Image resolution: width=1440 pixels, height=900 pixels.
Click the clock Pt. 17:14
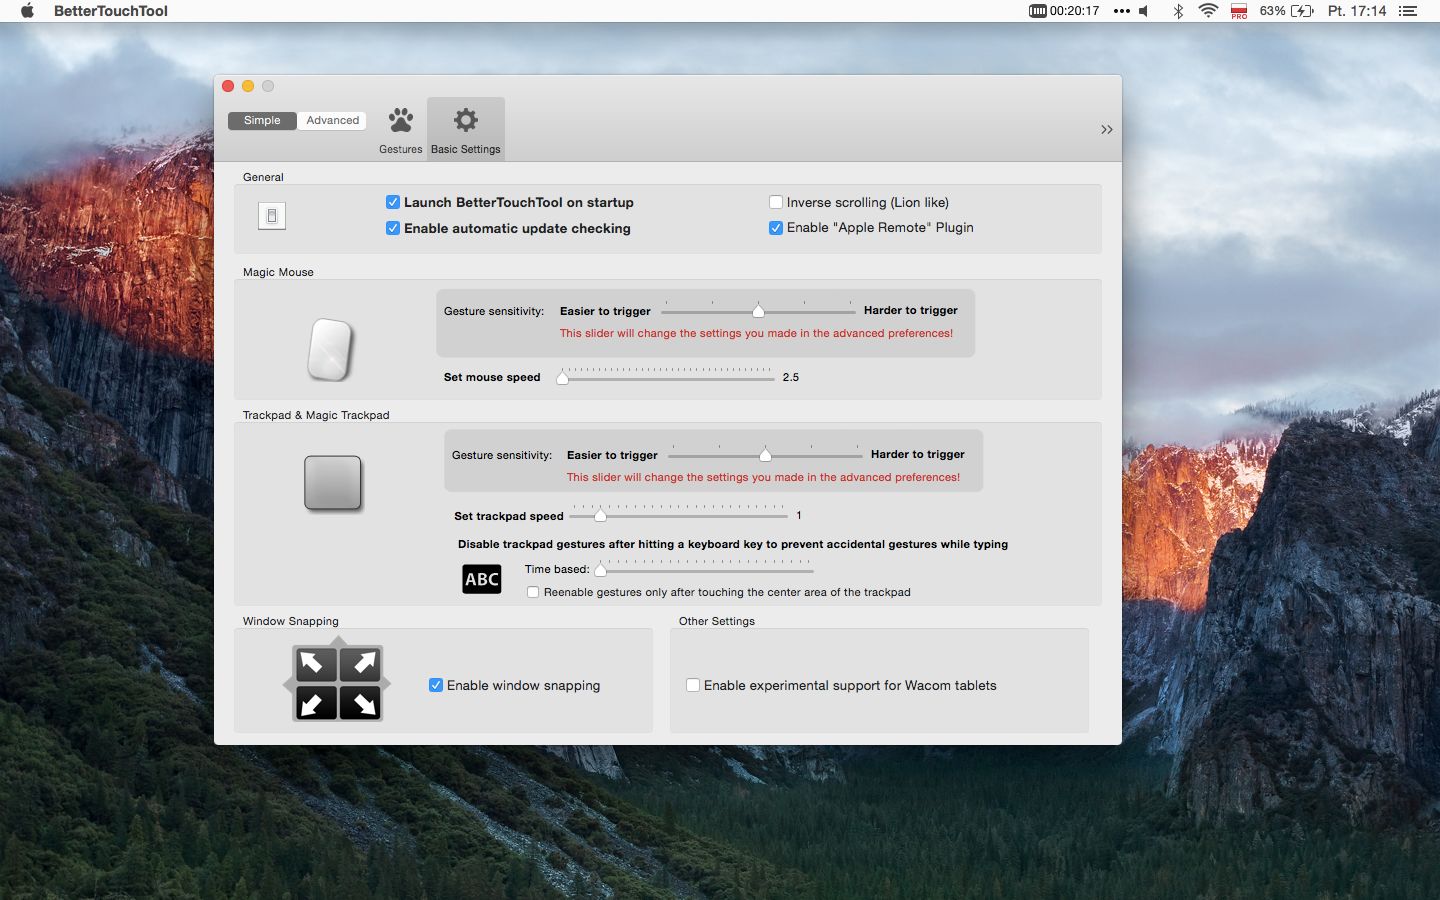pos(1356,11)
